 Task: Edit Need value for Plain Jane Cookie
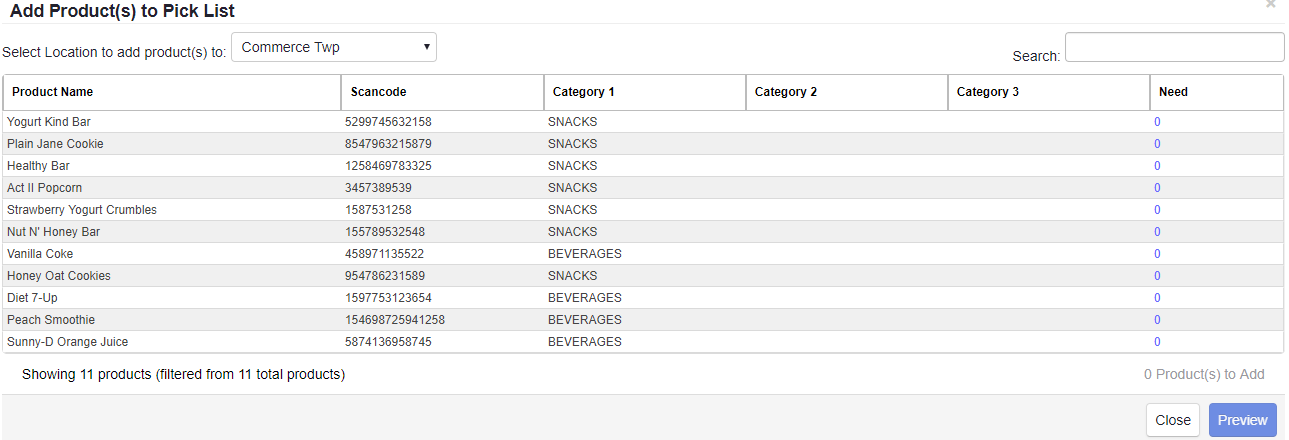[1157, 144]
